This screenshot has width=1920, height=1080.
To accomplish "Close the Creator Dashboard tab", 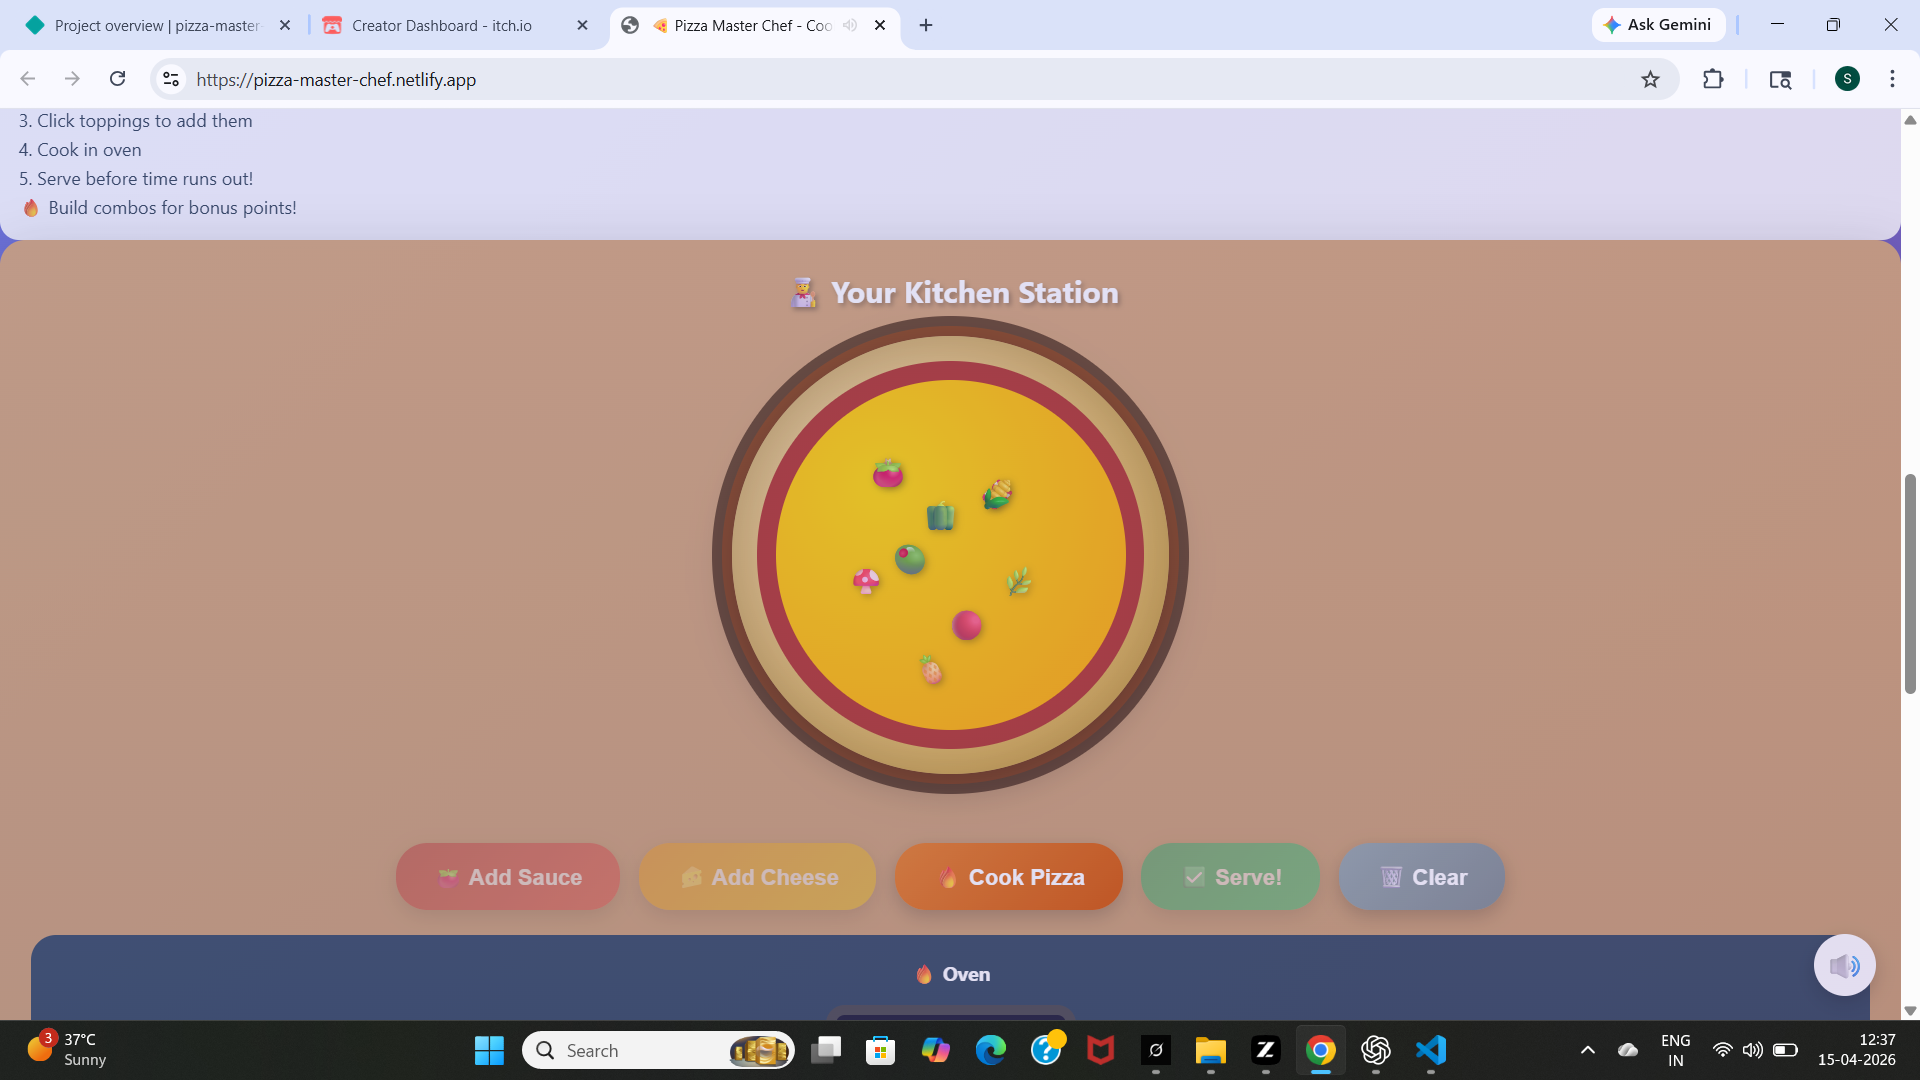I will [x=583, y=26].
